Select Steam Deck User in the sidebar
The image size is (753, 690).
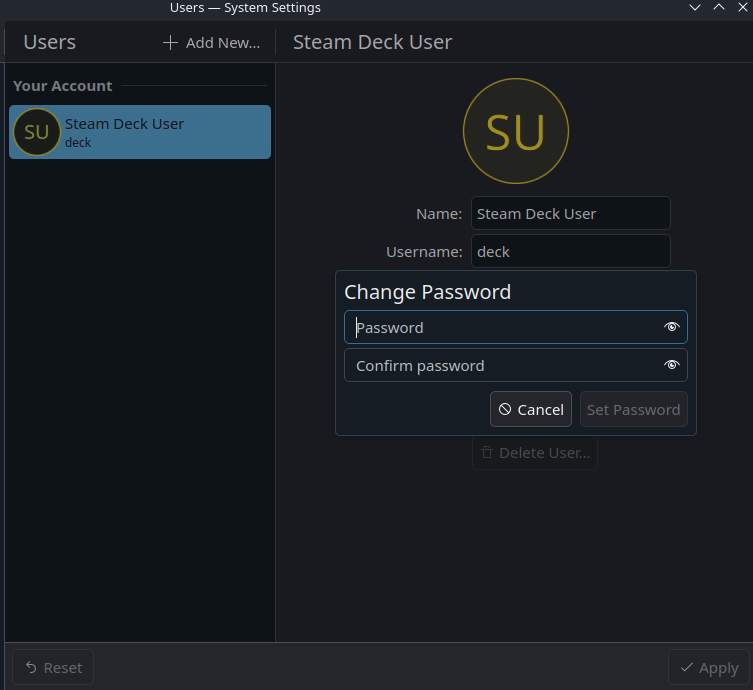pos(140,132)
